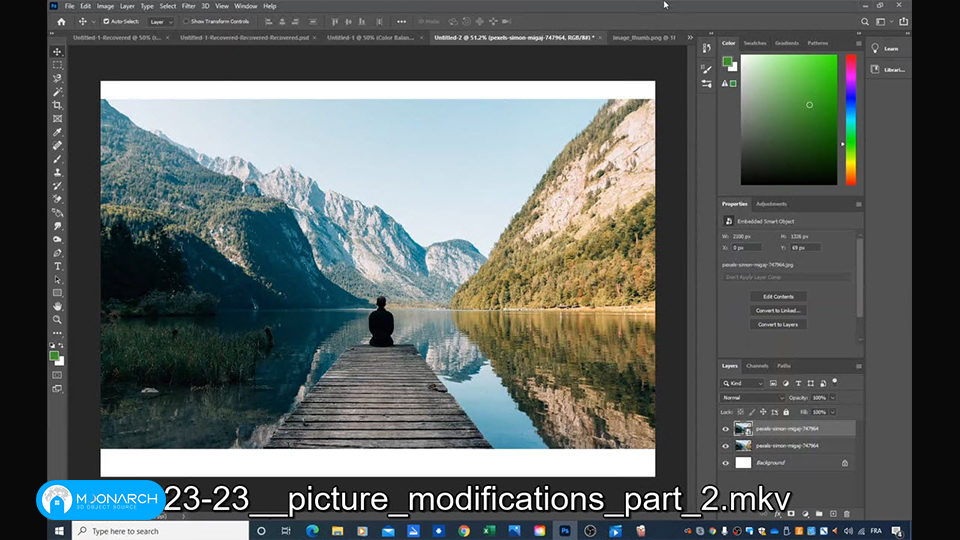The image size is (960, 540).
Task: Click the Share image icon
Action: [x=904, y=21]
